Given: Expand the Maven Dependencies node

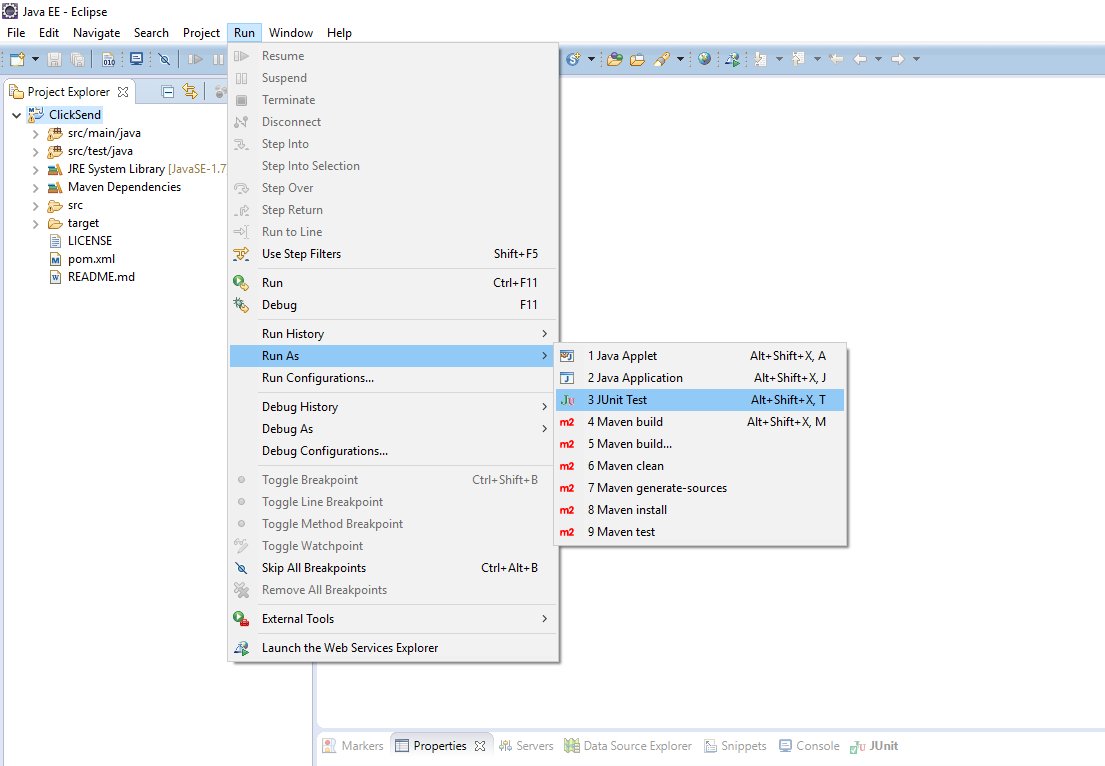Looking at the screenshot, I should pos(35,188).
